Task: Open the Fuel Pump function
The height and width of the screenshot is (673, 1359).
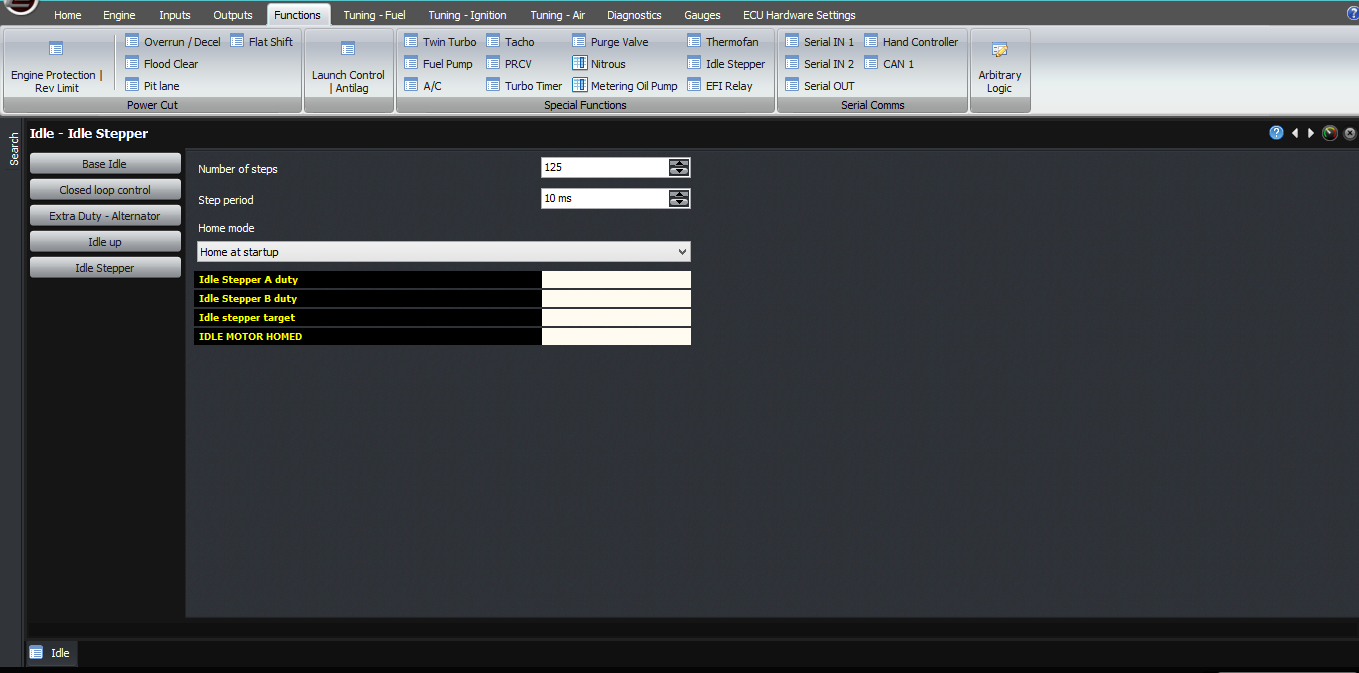Action: click(x=438, y=64)
